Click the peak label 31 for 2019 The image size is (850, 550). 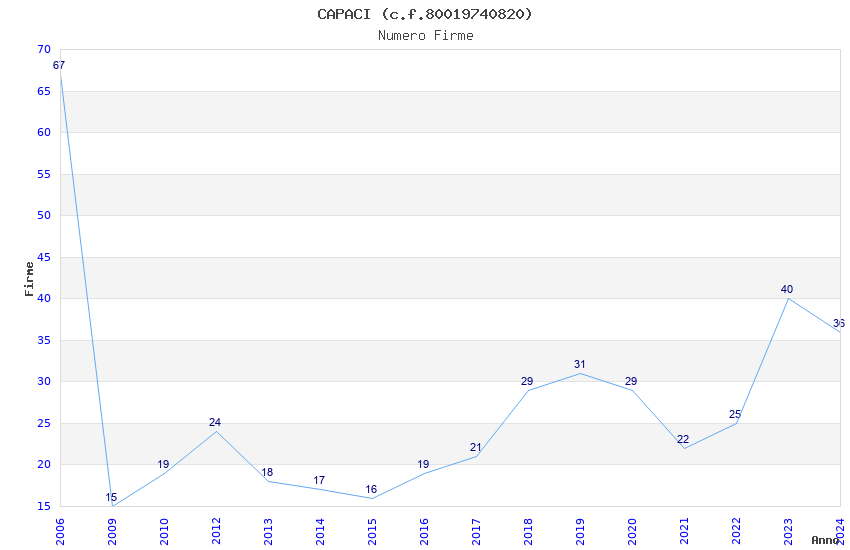(x=579, y=365)
